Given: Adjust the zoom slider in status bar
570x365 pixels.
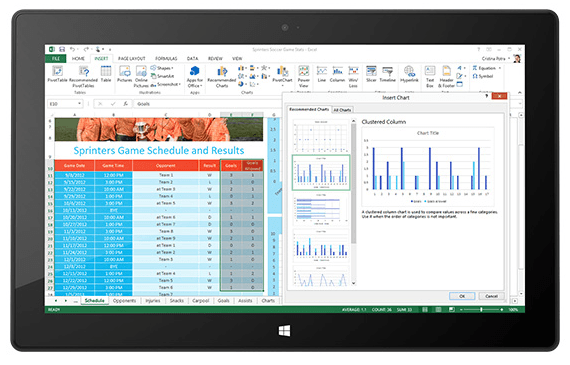Looking at the screenshot, I should [x=481, y=309].
